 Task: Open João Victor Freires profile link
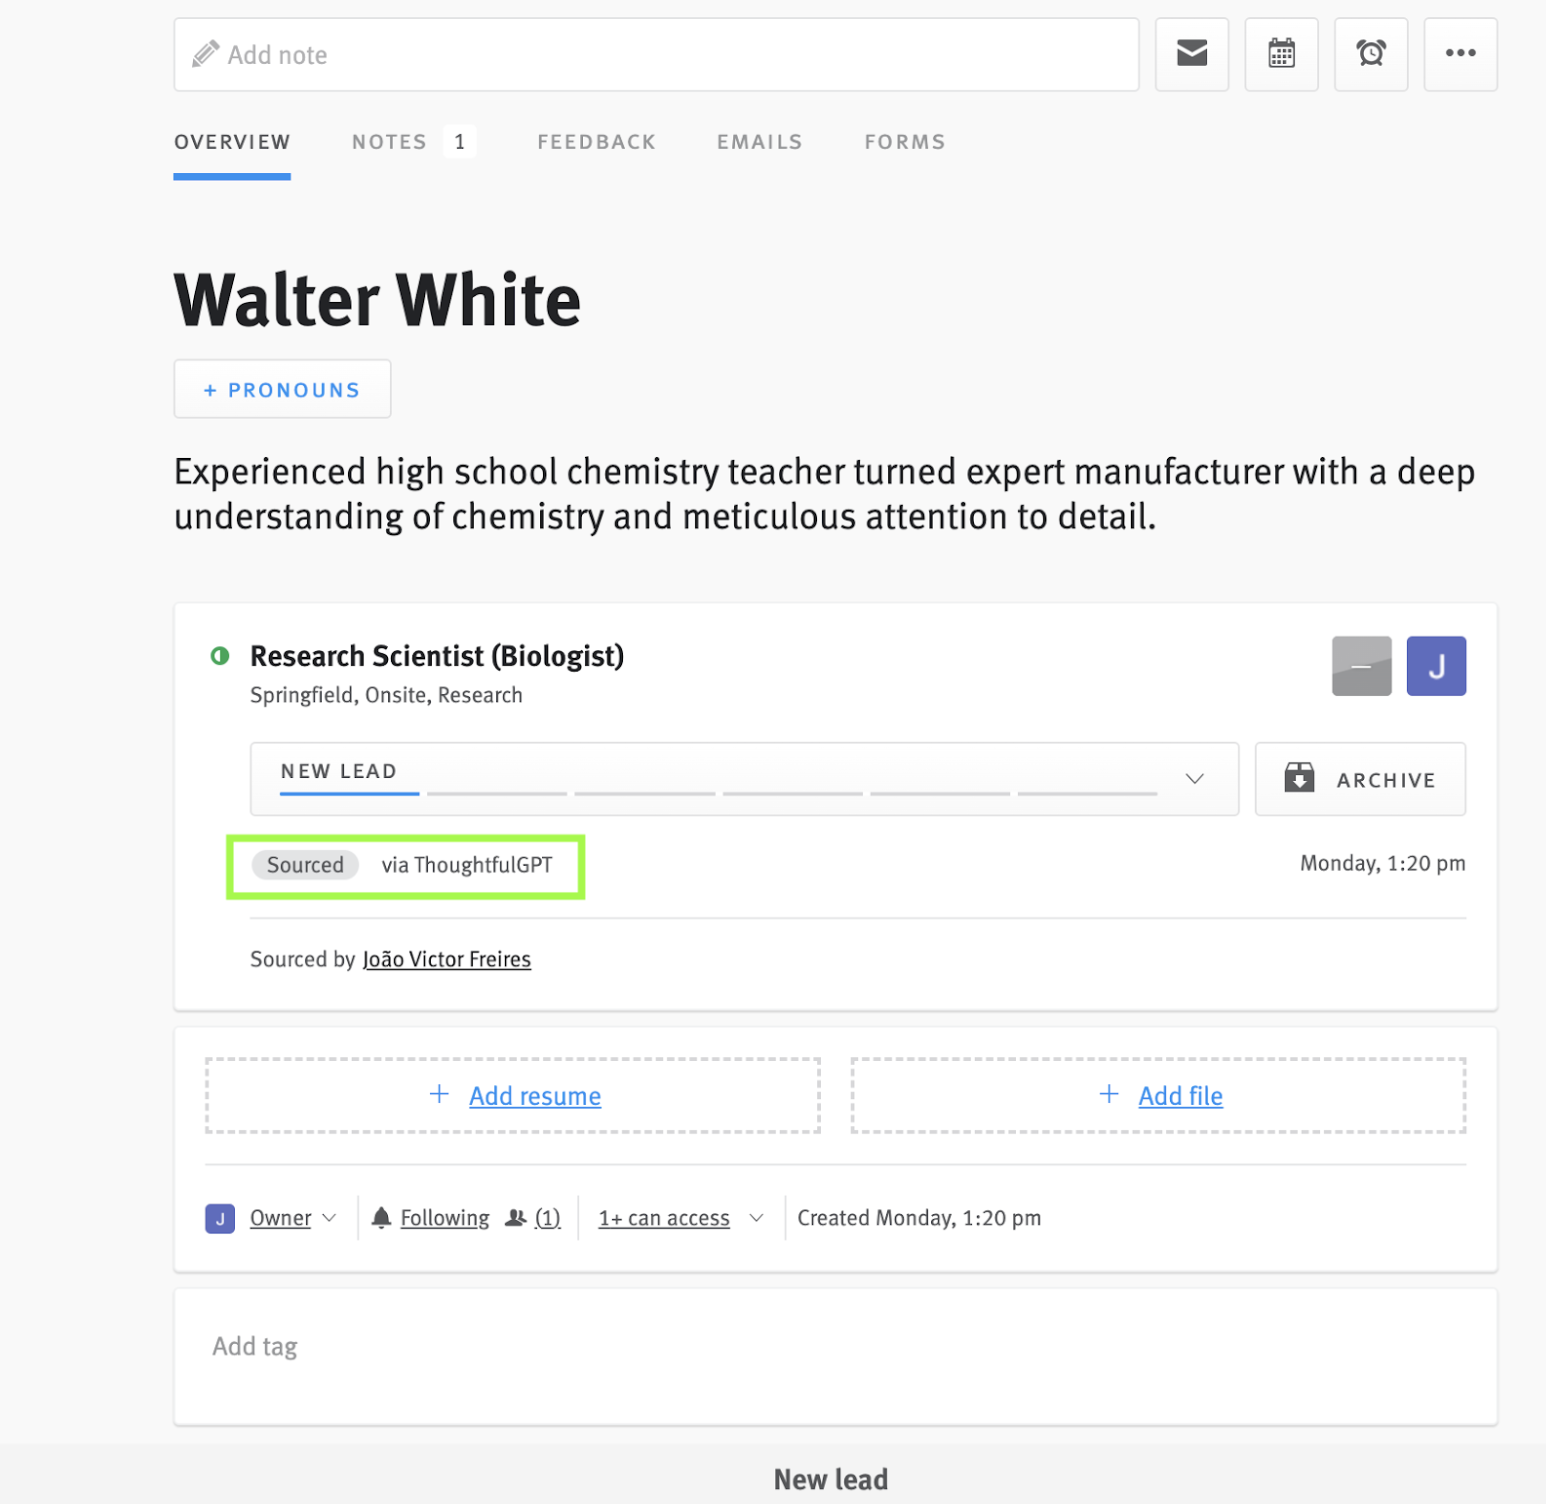(446, 959)
